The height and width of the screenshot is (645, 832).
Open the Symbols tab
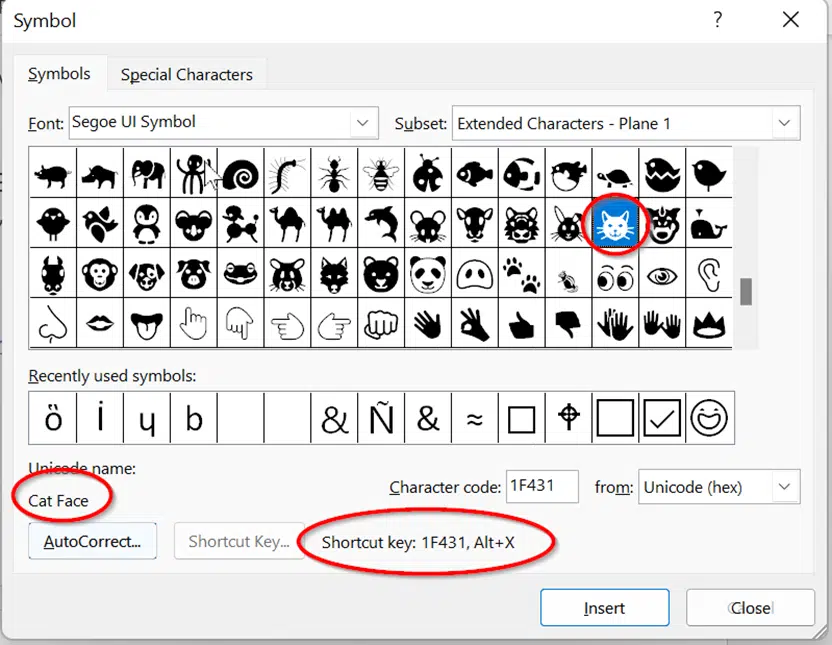pos(59,74)
